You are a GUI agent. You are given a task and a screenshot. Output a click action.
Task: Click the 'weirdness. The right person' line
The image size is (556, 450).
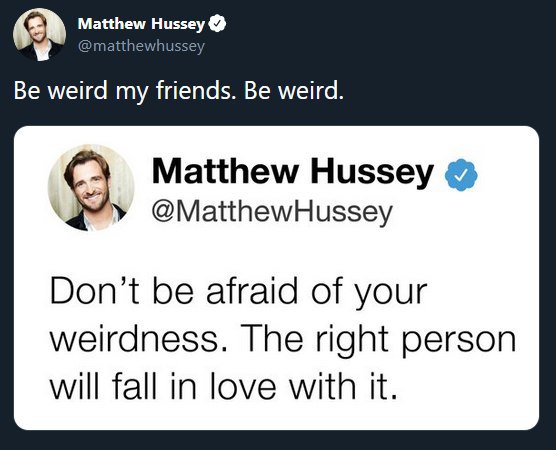click(283, 340)
